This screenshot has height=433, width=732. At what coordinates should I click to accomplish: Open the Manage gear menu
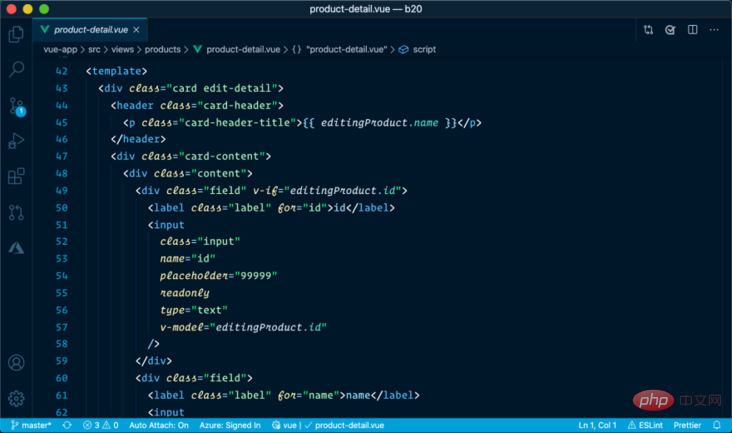[x=16, y=398]
